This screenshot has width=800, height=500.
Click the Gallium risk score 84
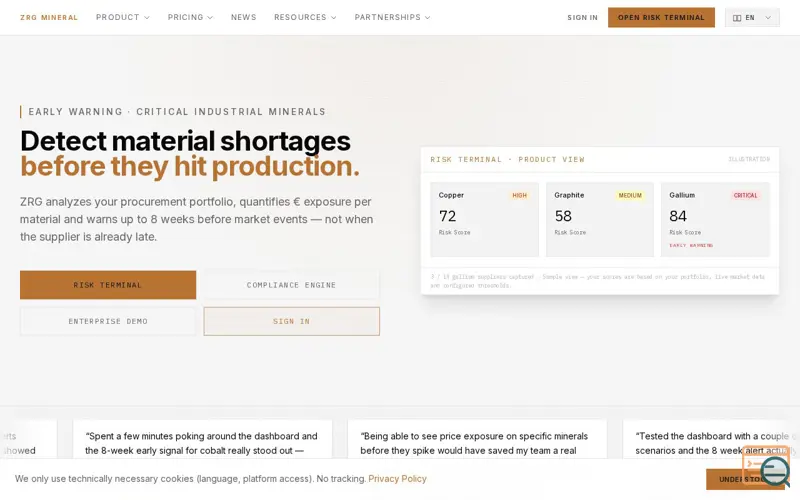pyautogui.click(x=678, y=216)
